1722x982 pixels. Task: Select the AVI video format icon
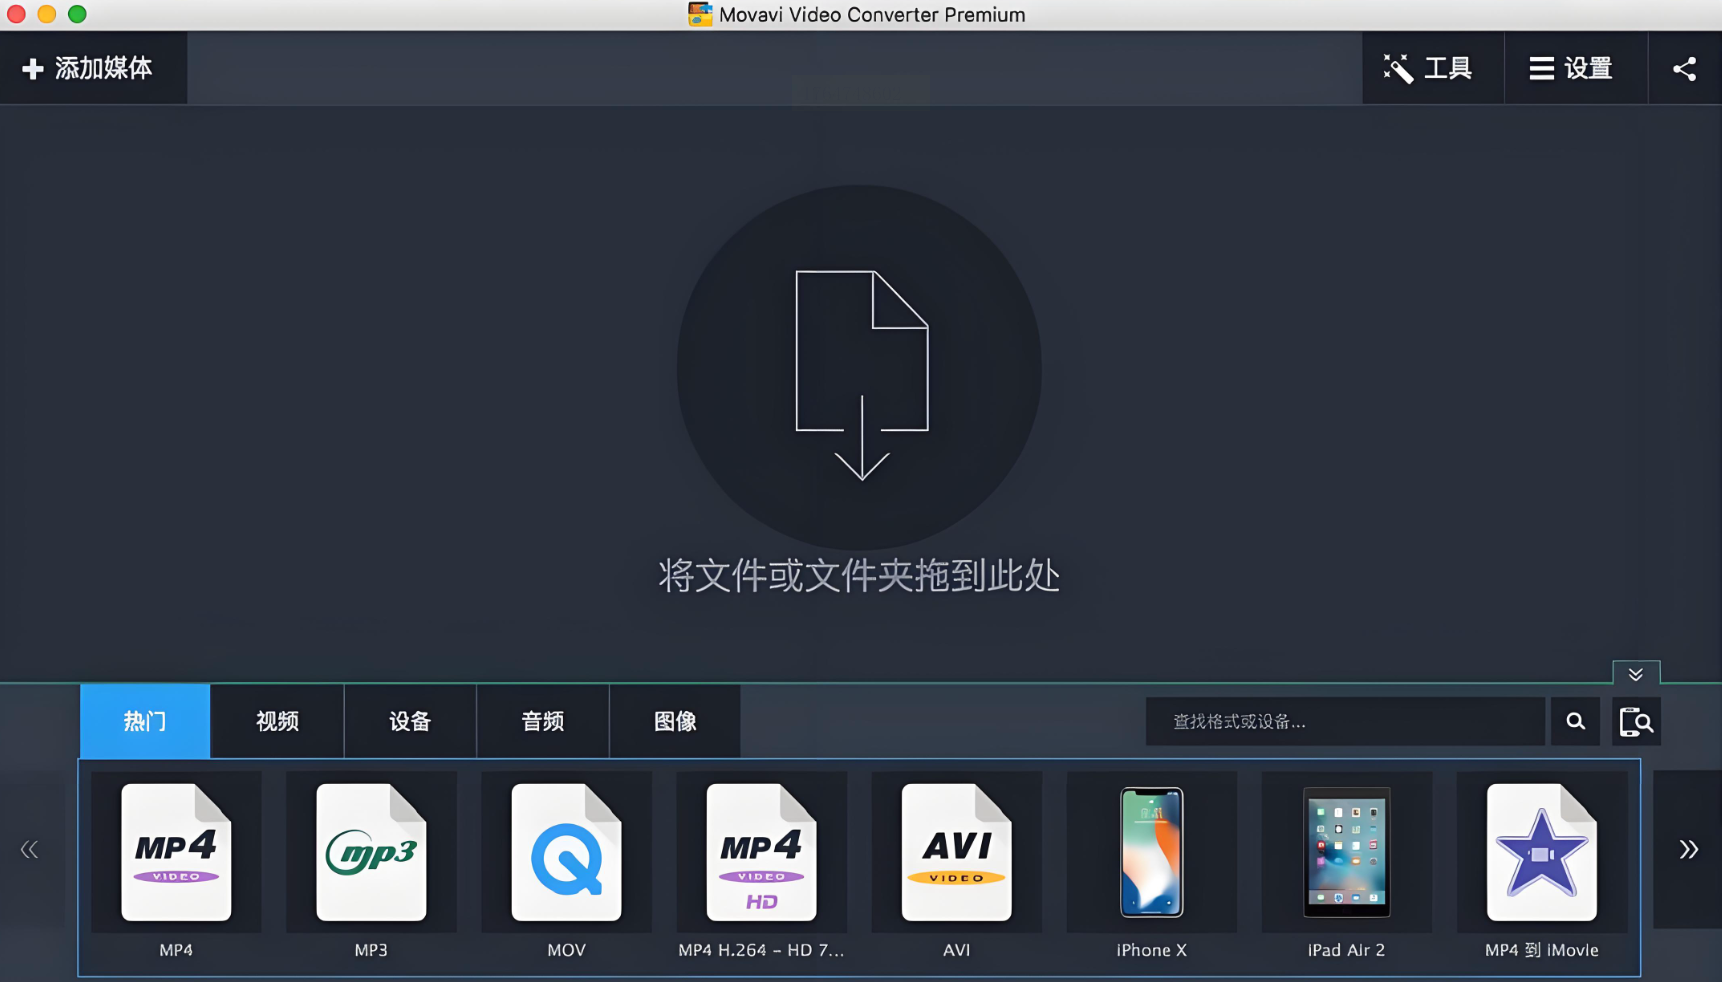(956, 852)
